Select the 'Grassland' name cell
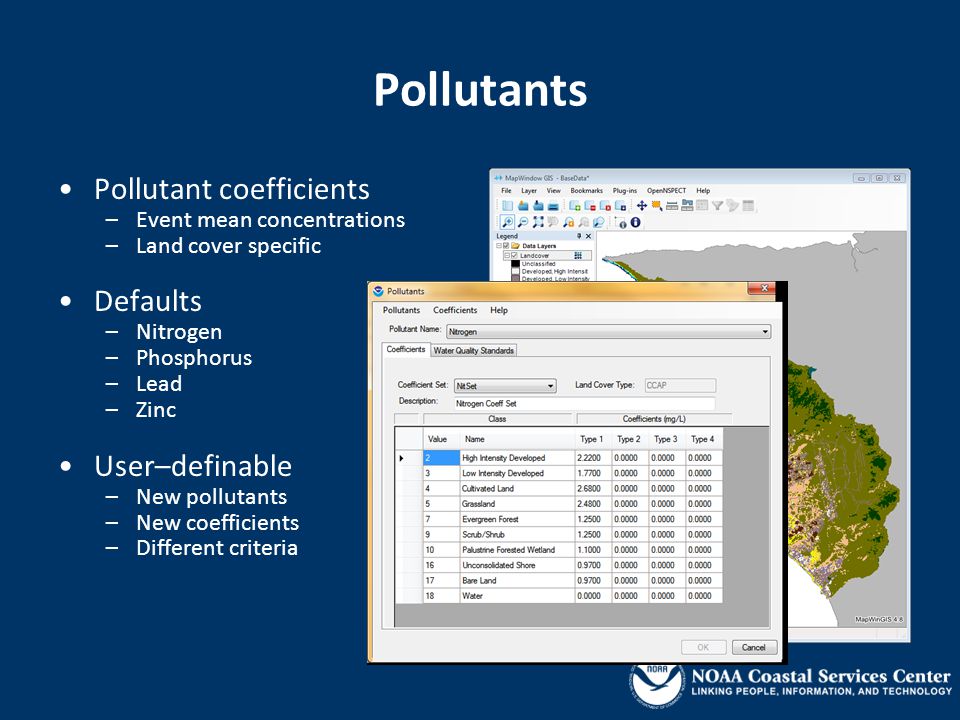Viewport: 960px width, 720px height. click(x=517, y=504)
